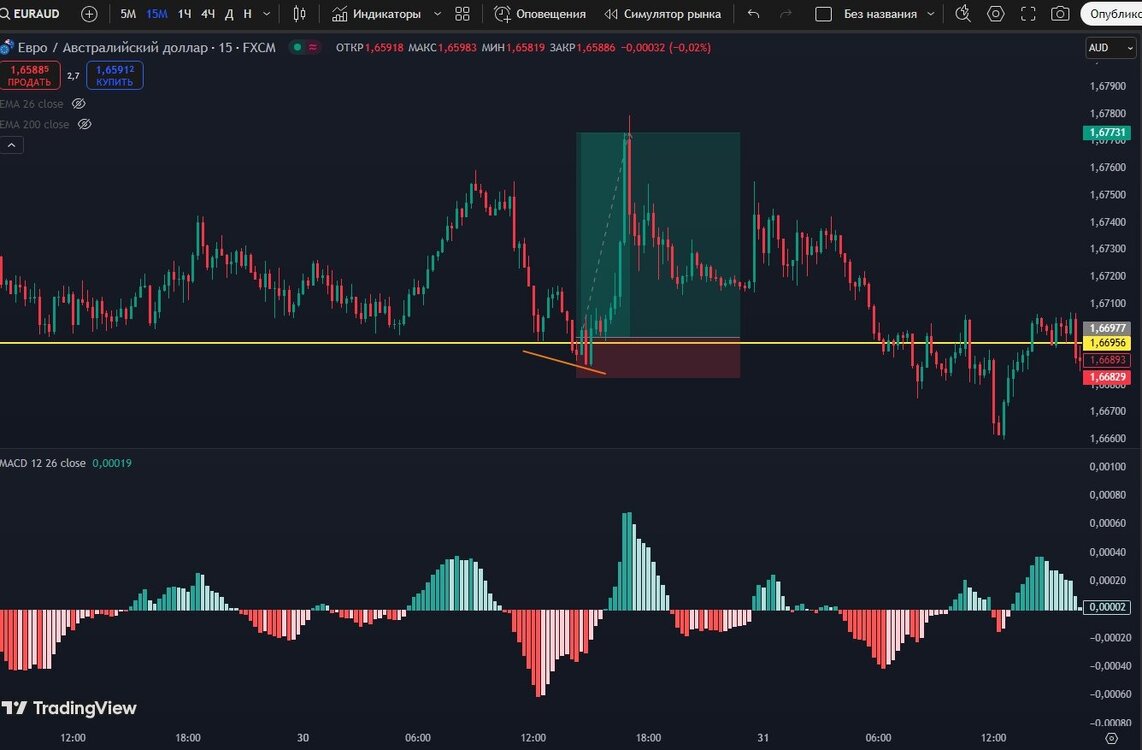Click the МИН low value 1,65819
Screen dimensions: 1142x750
click(x=525, y=47)
